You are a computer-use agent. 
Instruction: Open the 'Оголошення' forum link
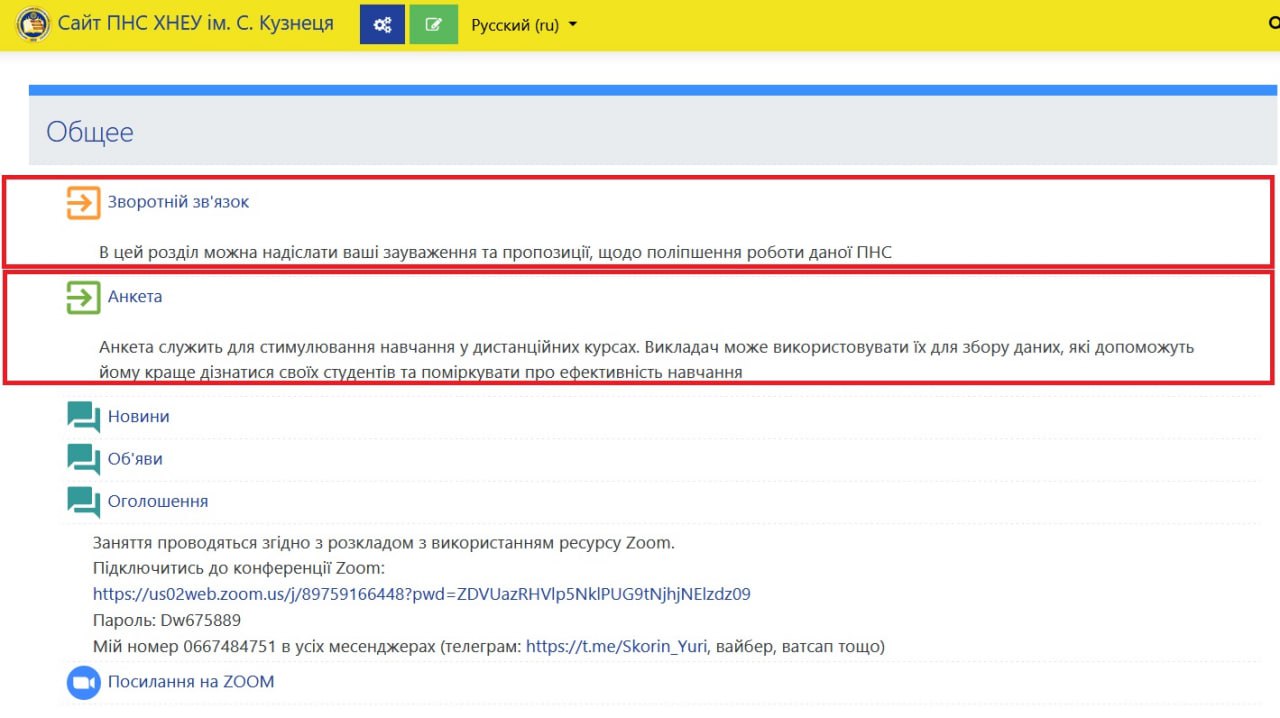(x=158, y=502)
